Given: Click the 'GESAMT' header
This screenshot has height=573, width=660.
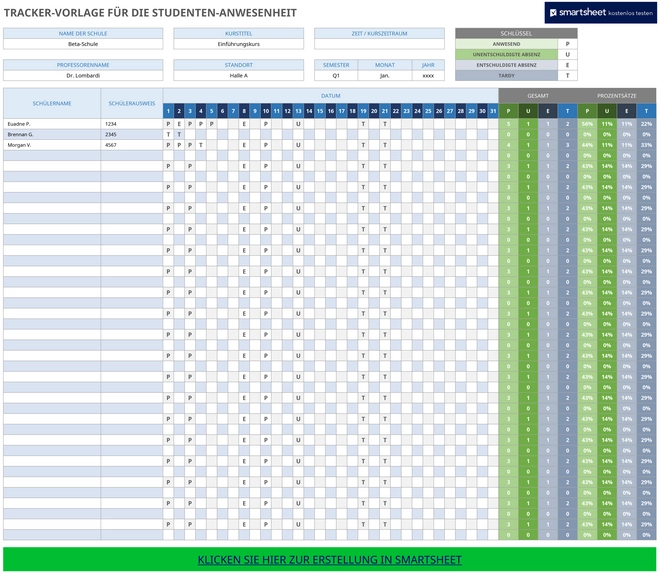Looking at the screenshot, I should click(x=538, y=96).
